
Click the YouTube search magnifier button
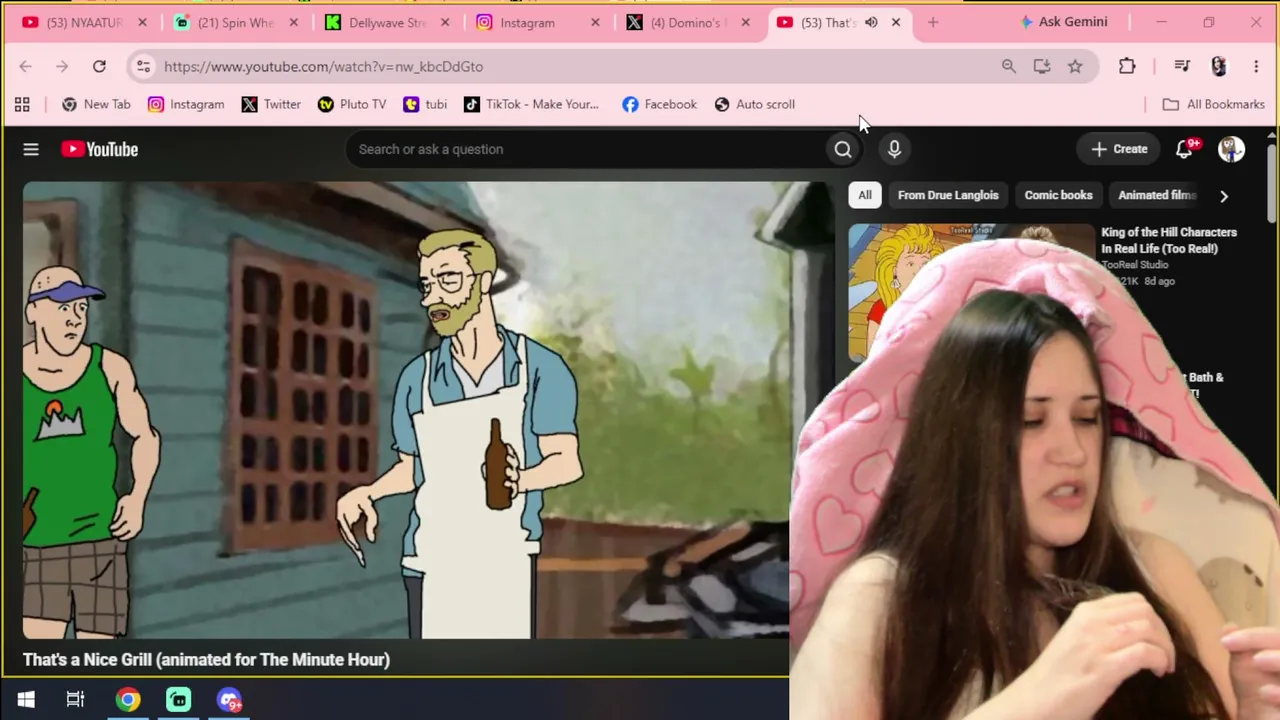pos(843,149)
